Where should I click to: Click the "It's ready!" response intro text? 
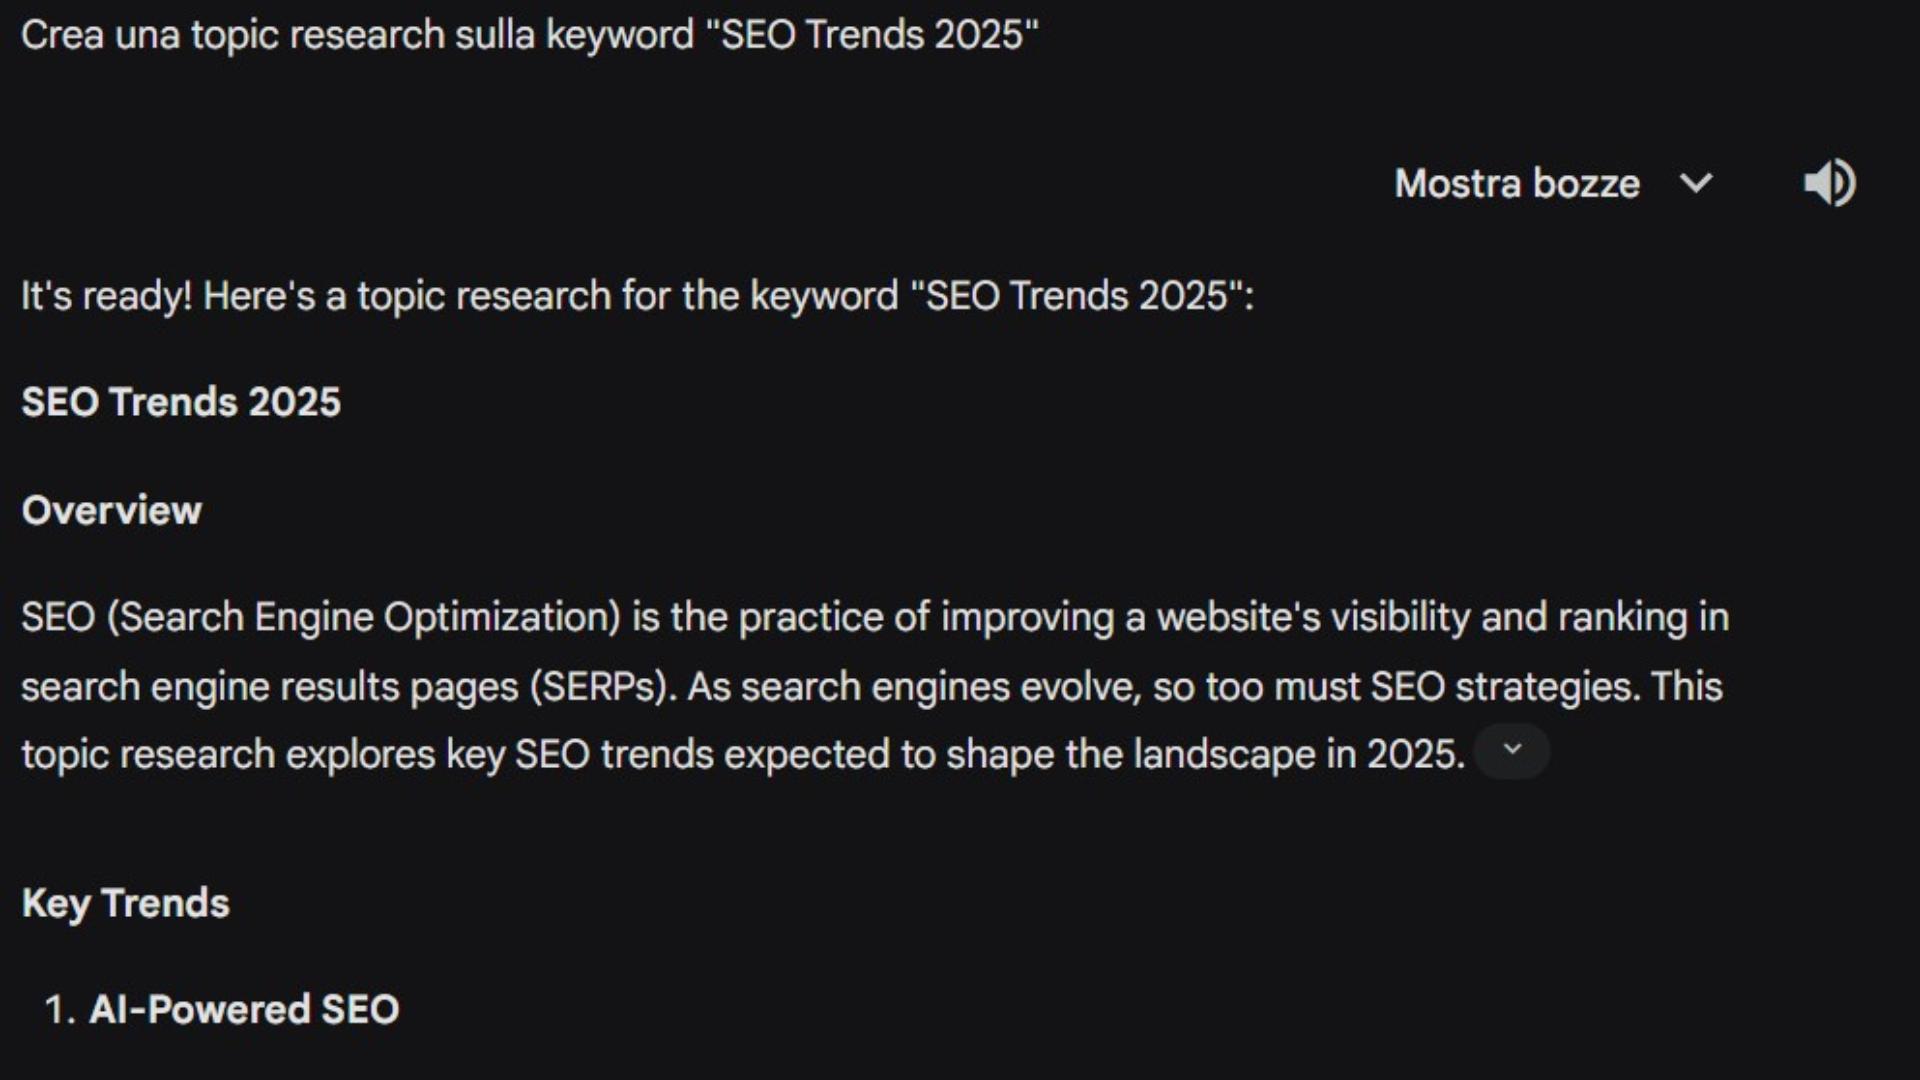[x=106, y=296]
